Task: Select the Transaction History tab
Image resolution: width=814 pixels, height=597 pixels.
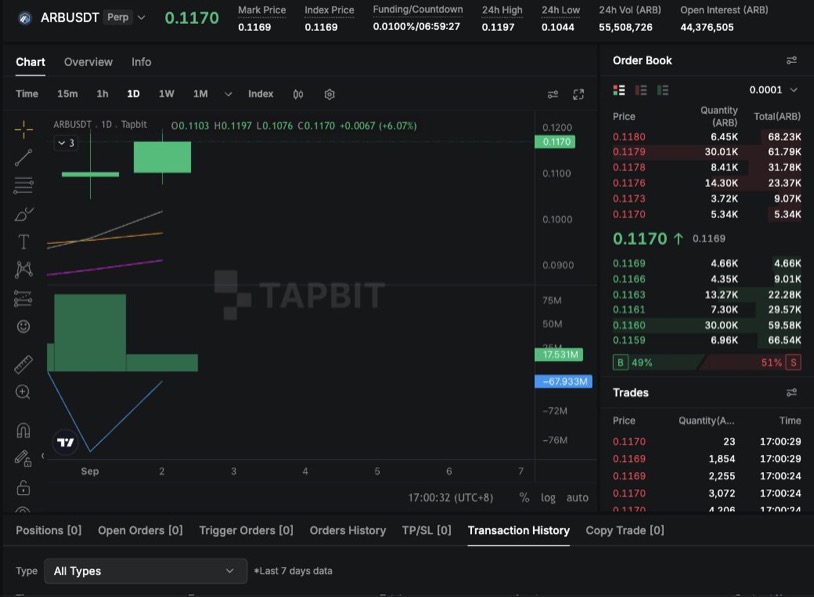Action: [519, 530]
